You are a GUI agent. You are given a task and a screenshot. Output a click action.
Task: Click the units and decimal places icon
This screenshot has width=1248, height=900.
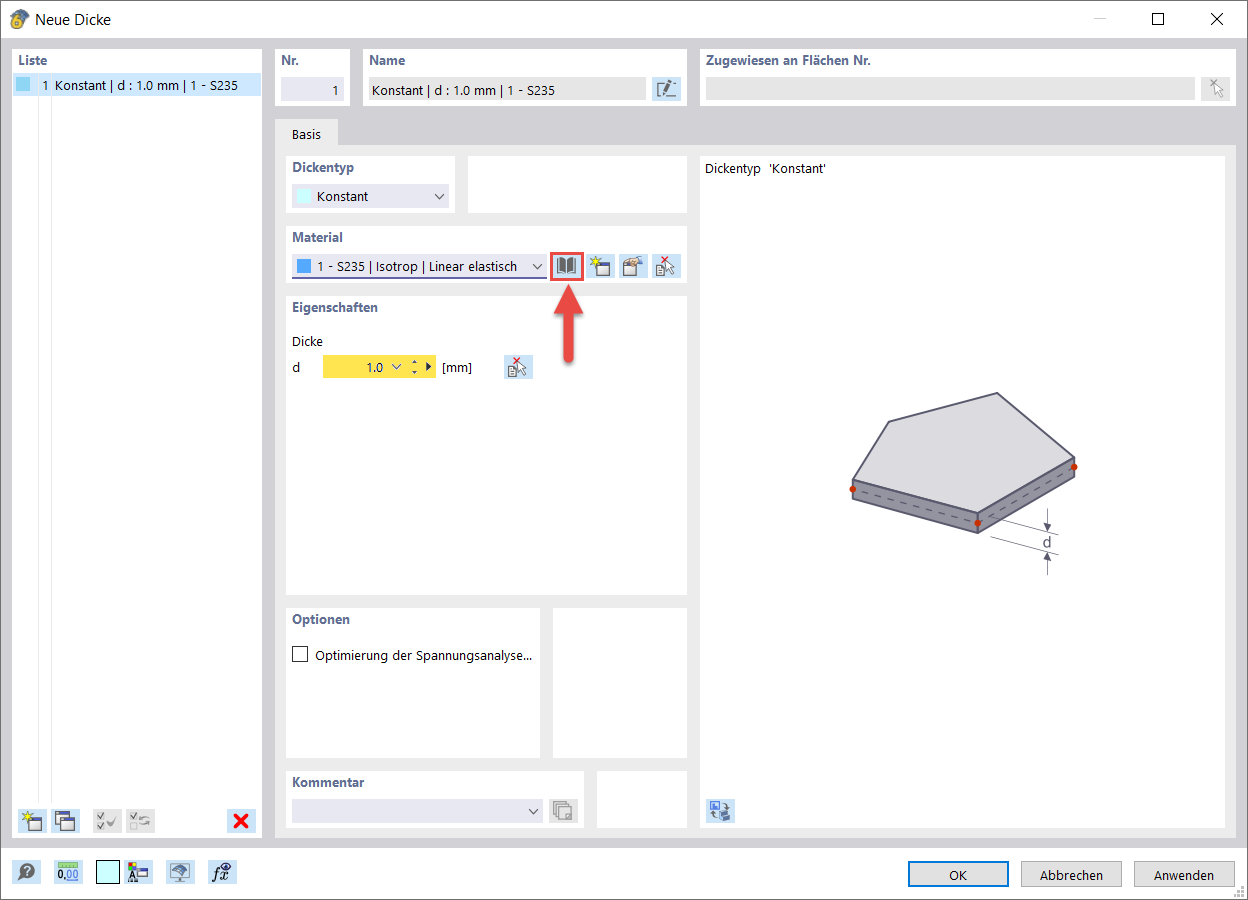click(x=68, y=871)
